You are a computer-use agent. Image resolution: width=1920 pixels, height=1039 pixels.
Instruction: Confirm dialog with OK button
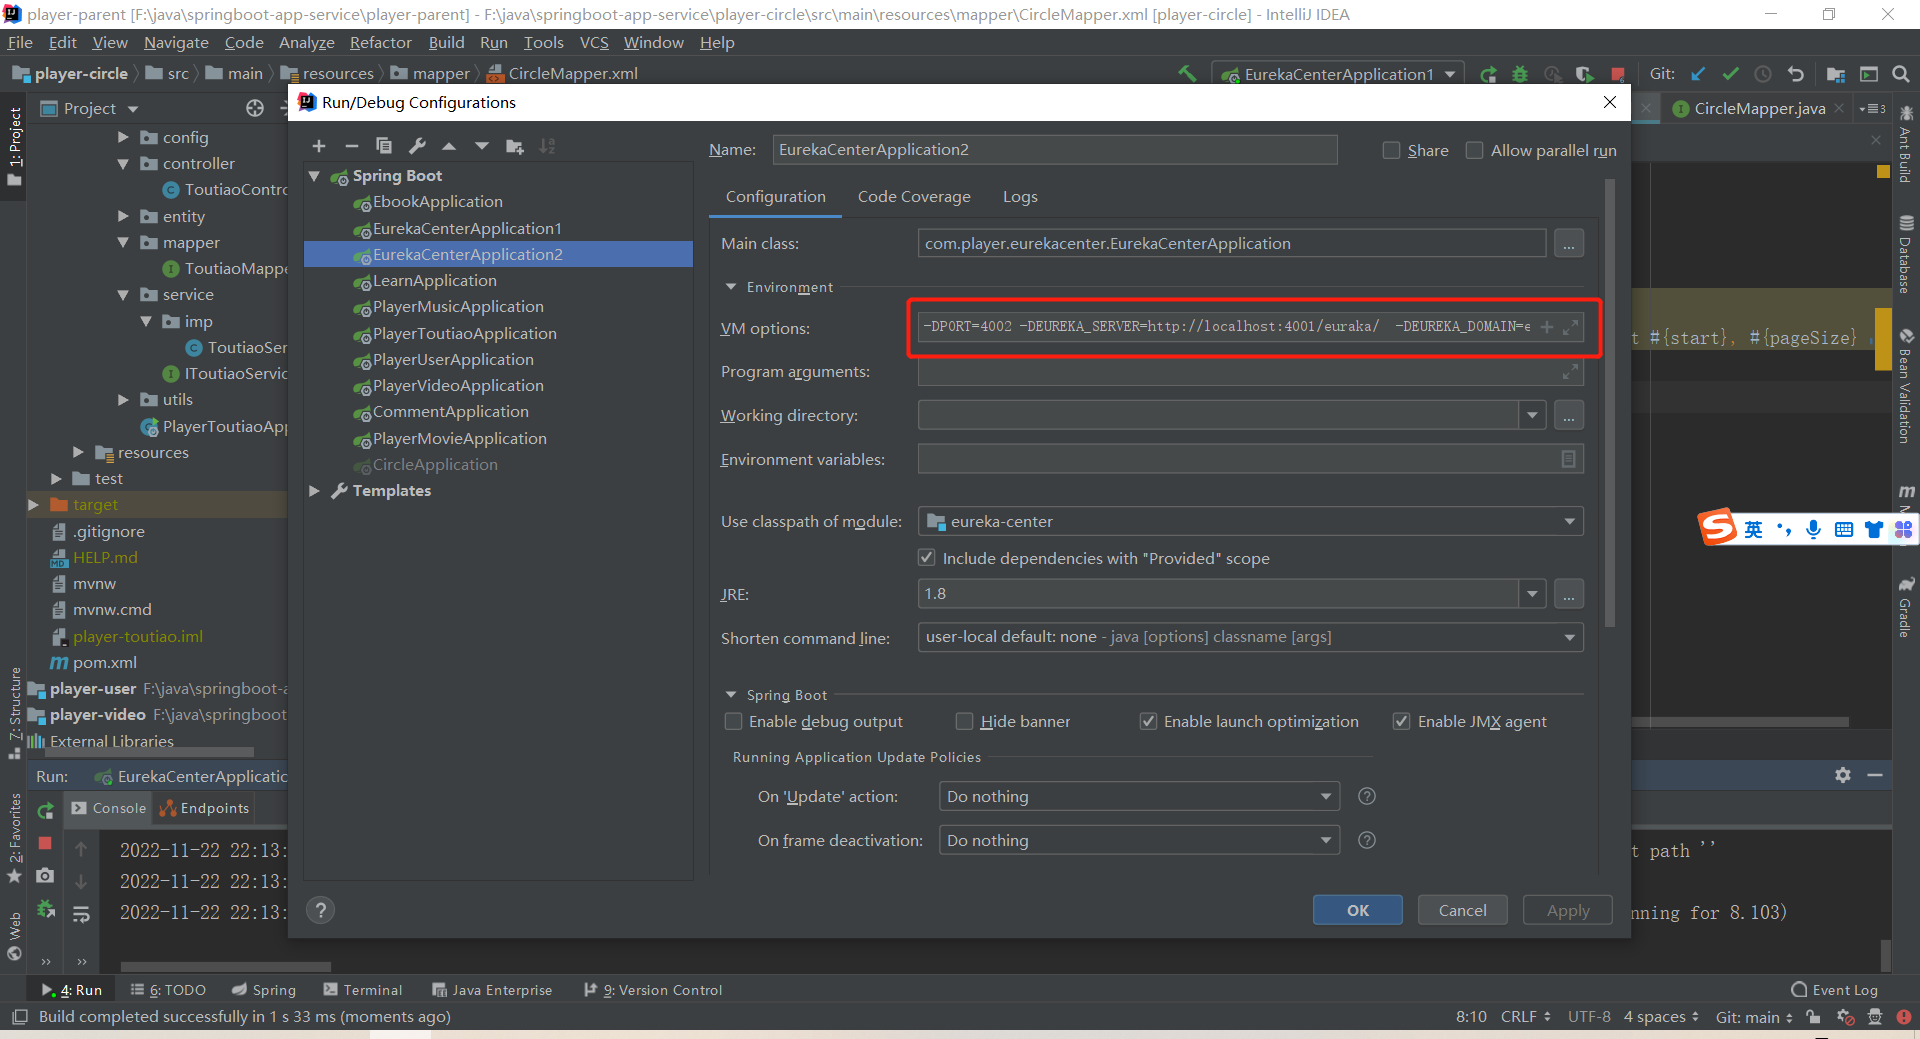pos(1357,910)
